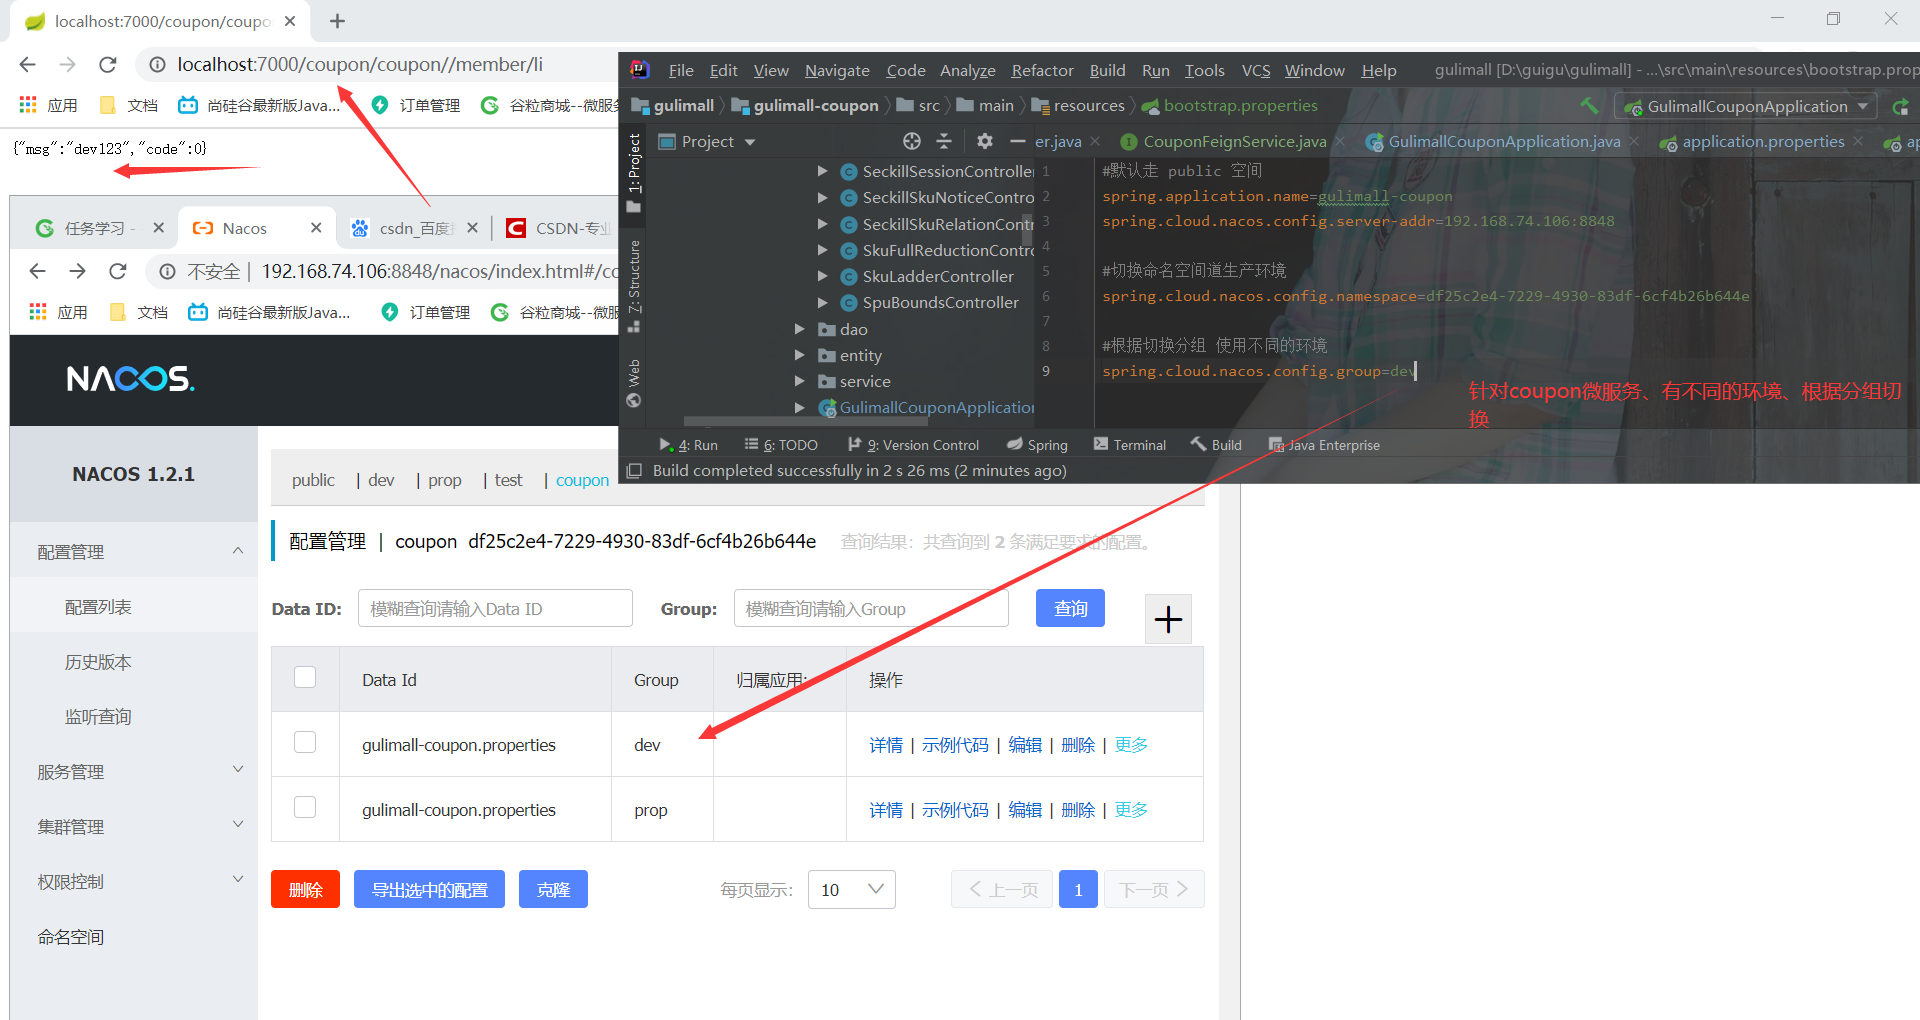Open the TODO tool window

click(781, 445)
